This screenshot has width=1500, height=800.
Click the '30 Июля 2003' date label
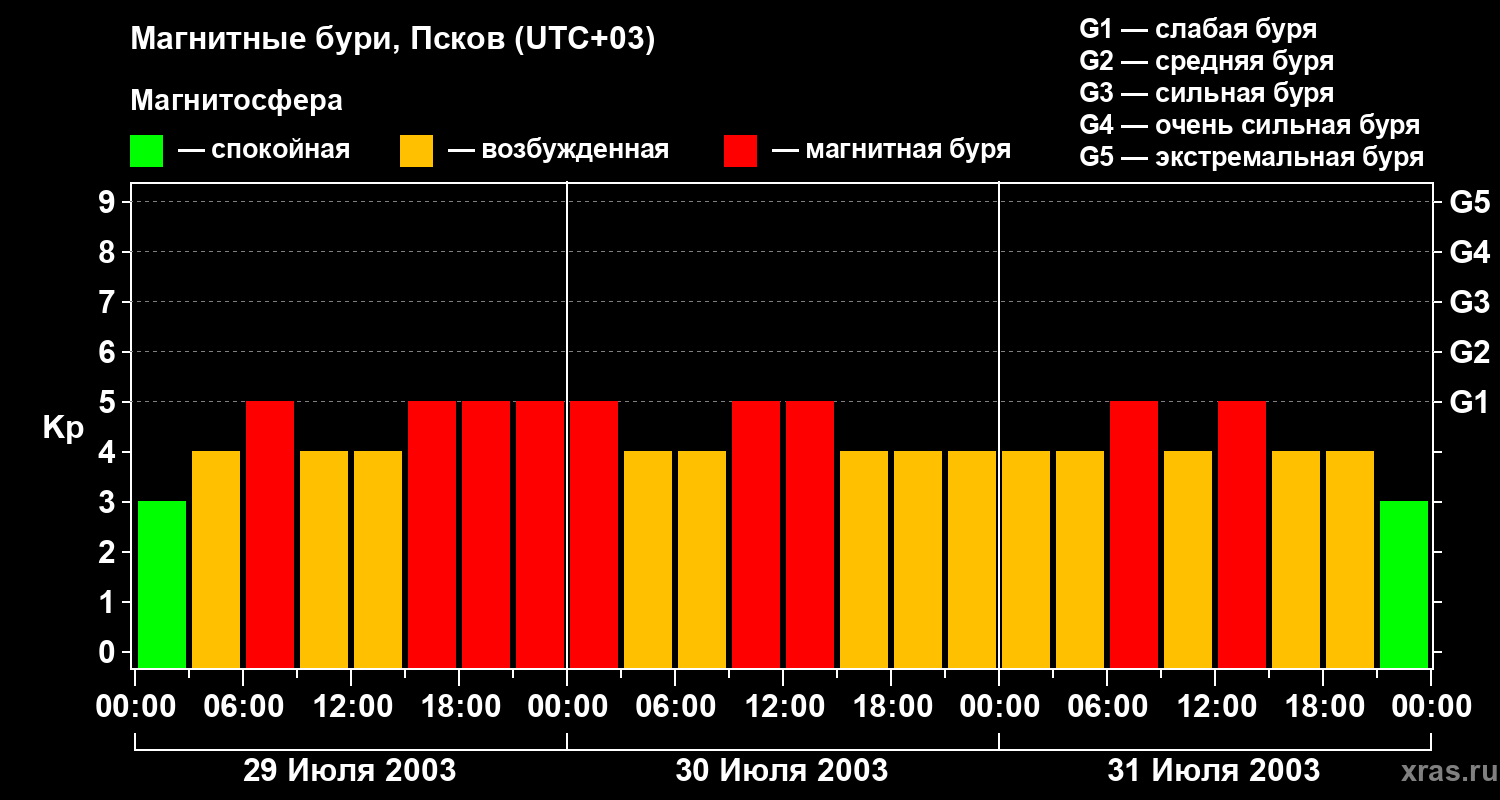(x=782, y=771)
